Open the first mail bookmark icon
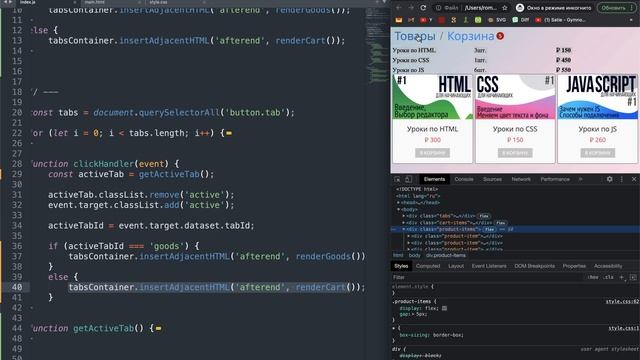Image resolution: width=640 pixels, height=360 pixels. click(399, 20)
